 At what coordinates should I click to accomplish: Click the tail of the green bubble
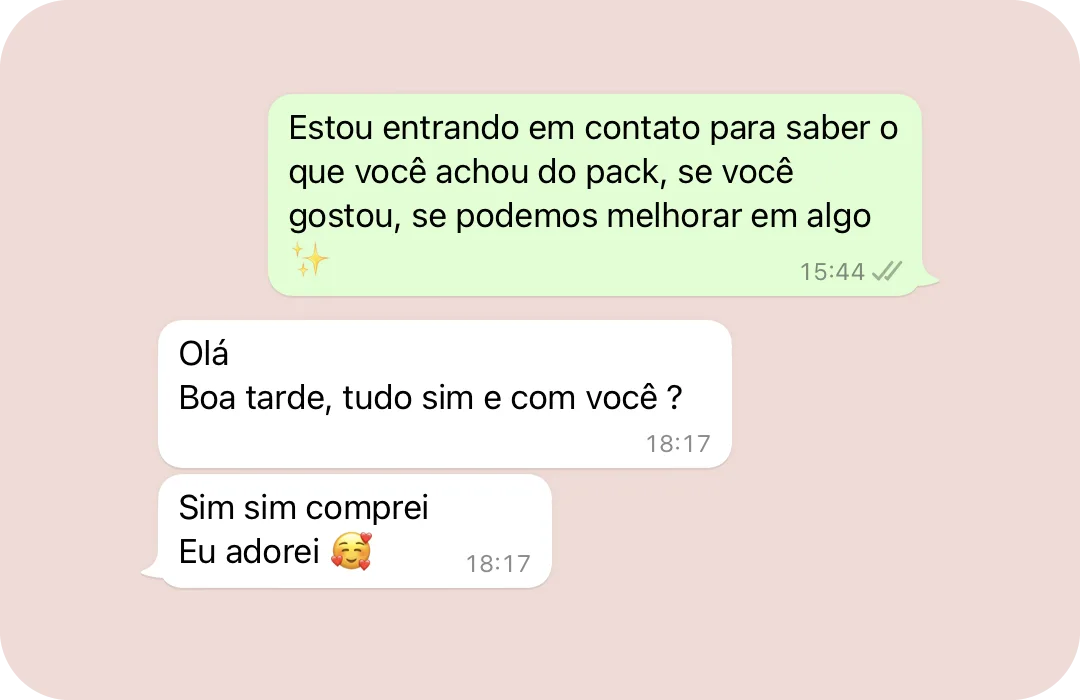pyautogui.click(x=928, y=278)
